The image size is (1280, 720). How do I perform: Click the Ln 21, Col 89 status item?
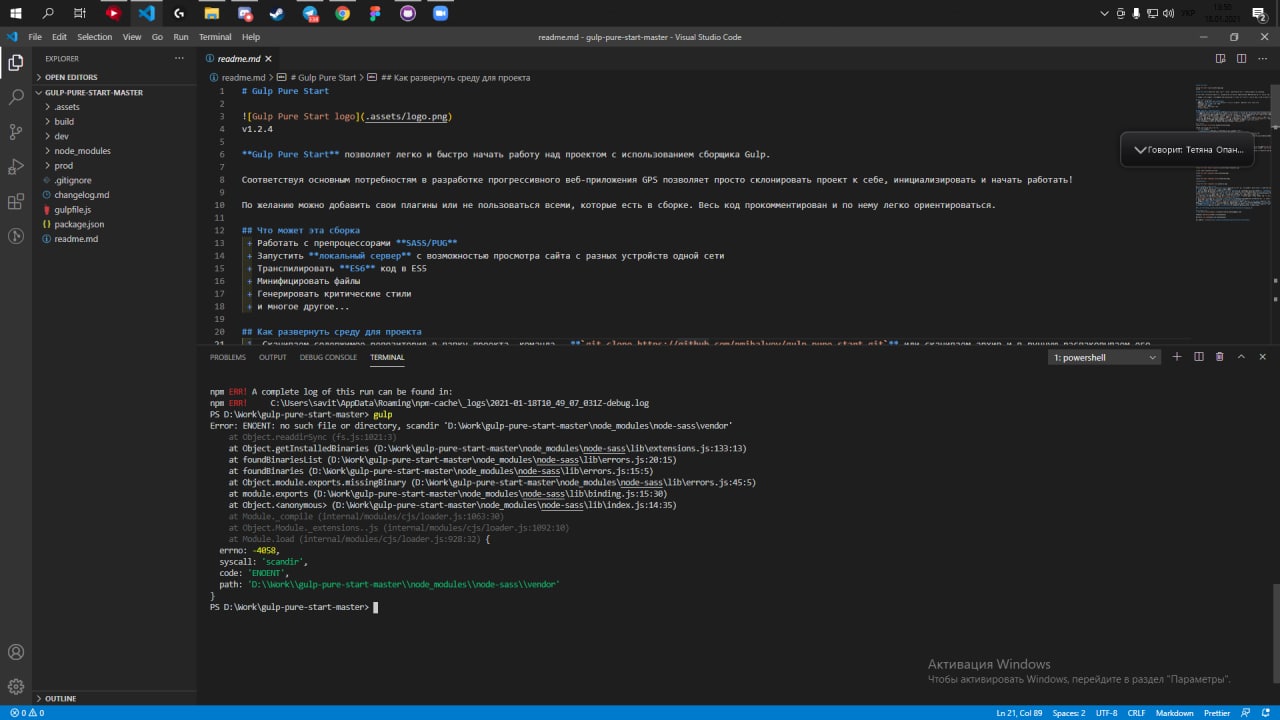[x=1020, y=713]
